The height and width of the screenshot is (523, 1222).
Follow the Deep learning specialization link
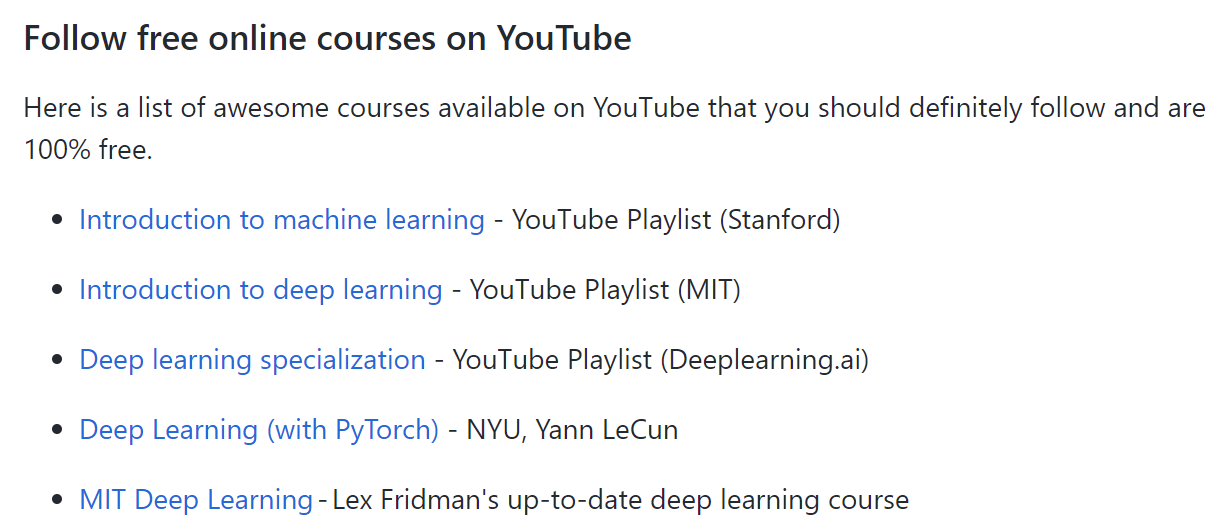(252, 360)
